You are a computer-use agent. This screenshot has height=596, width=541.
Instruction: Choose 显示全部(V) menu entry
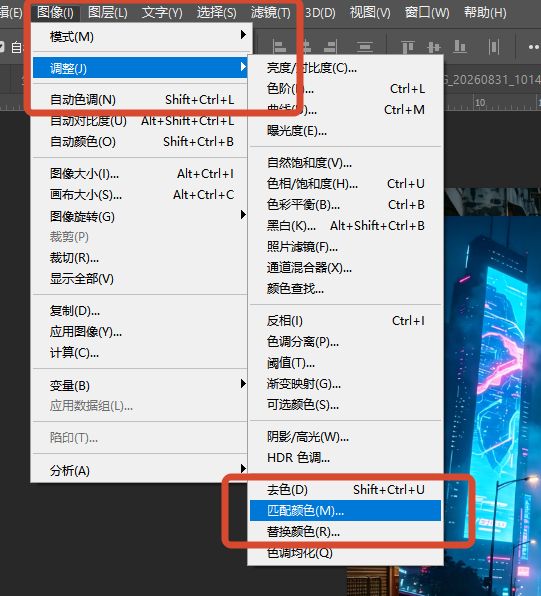(x=140, y=279)
